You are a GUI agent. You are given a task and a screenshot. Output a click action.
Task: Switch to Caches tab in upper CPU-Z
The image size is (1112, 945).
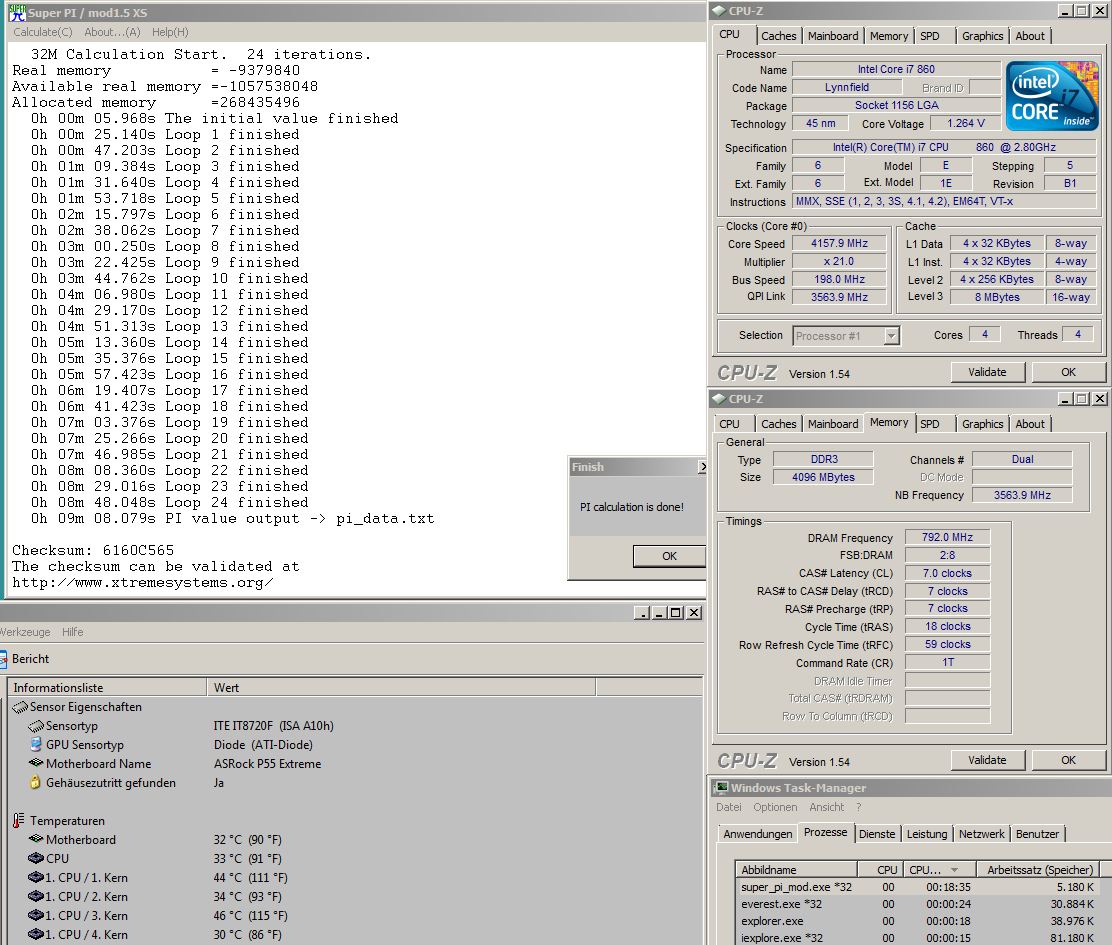click(x=779, y=36)
